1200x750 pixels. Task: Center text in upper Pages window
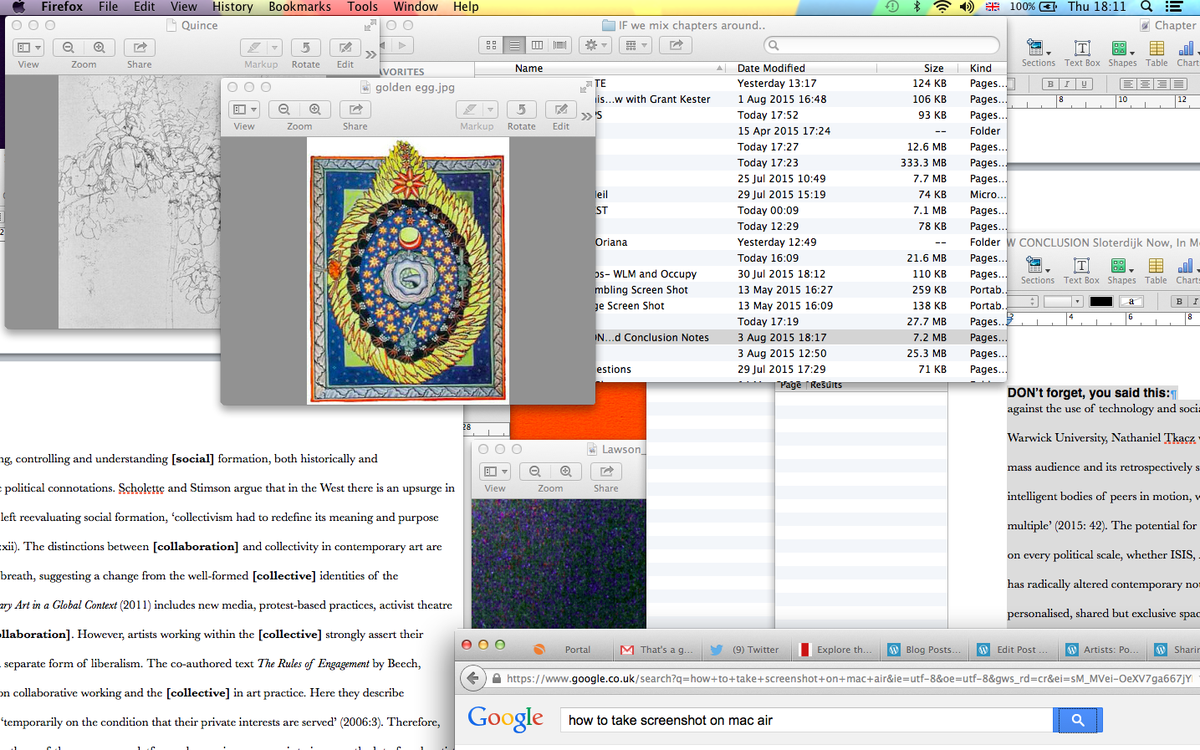click(1147, 86)
